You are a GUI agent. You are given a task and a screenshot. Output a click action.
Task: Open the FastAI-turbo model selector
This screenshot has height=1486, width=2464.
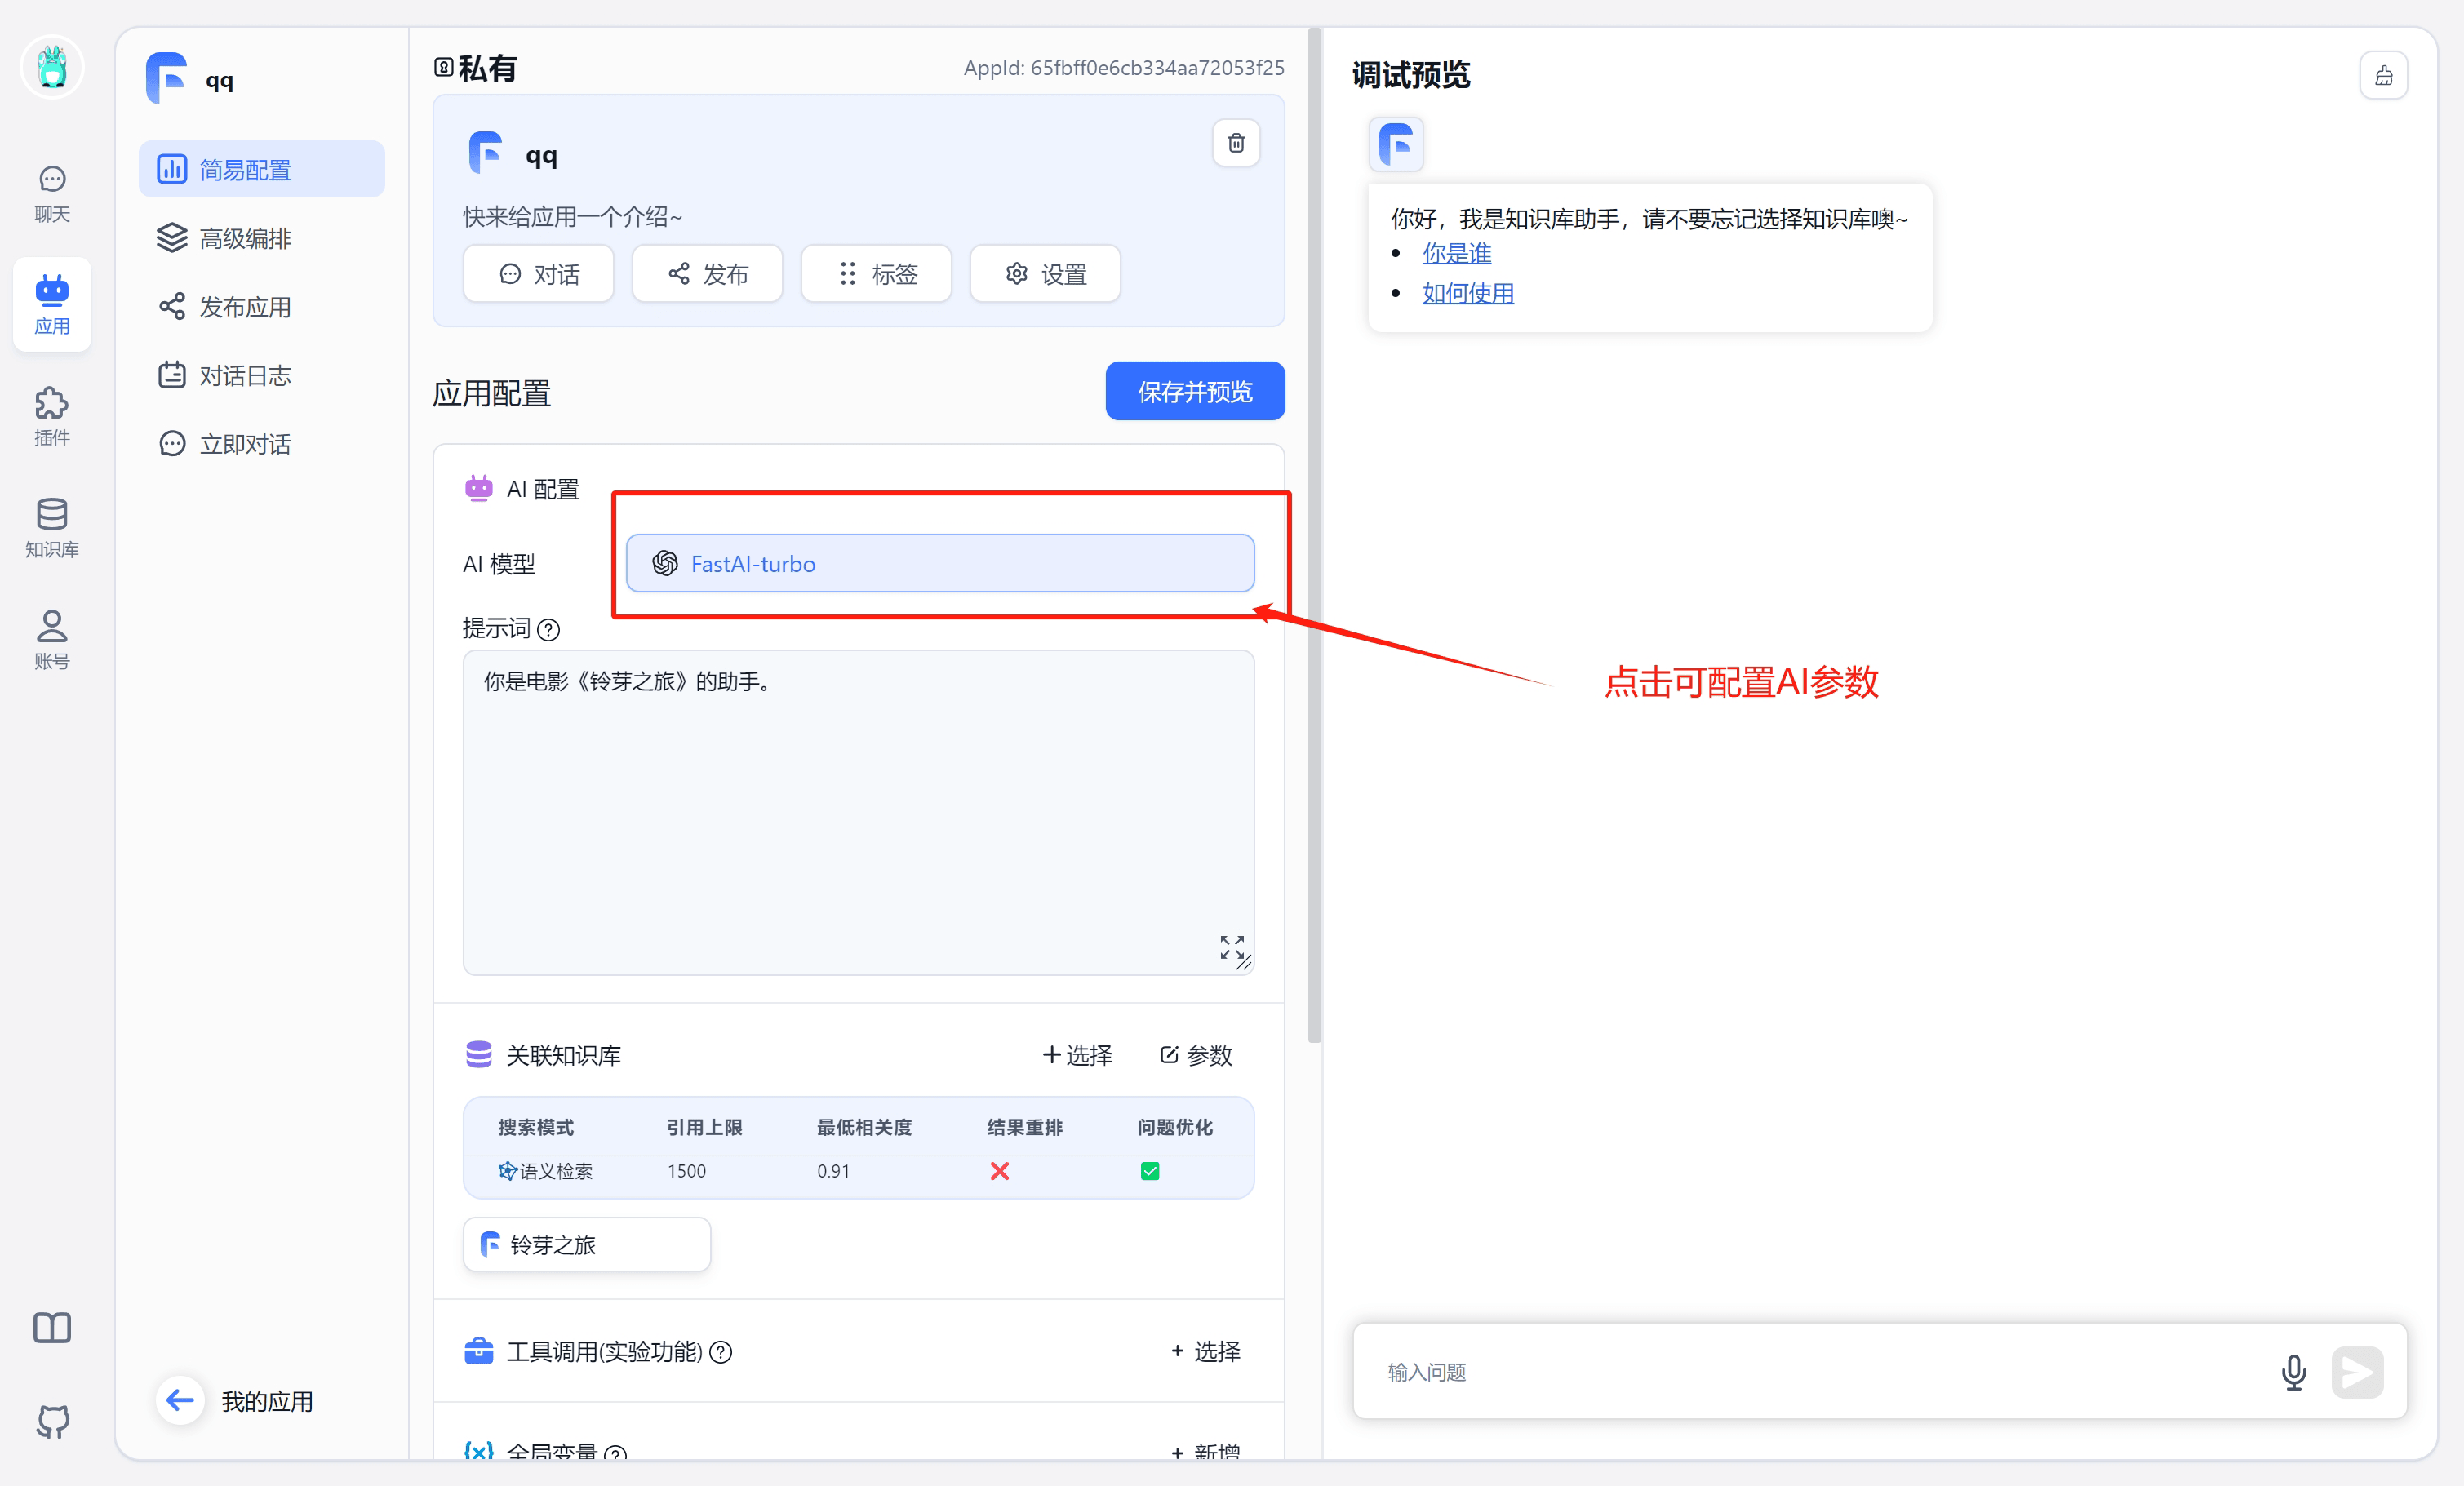[939, 563]
